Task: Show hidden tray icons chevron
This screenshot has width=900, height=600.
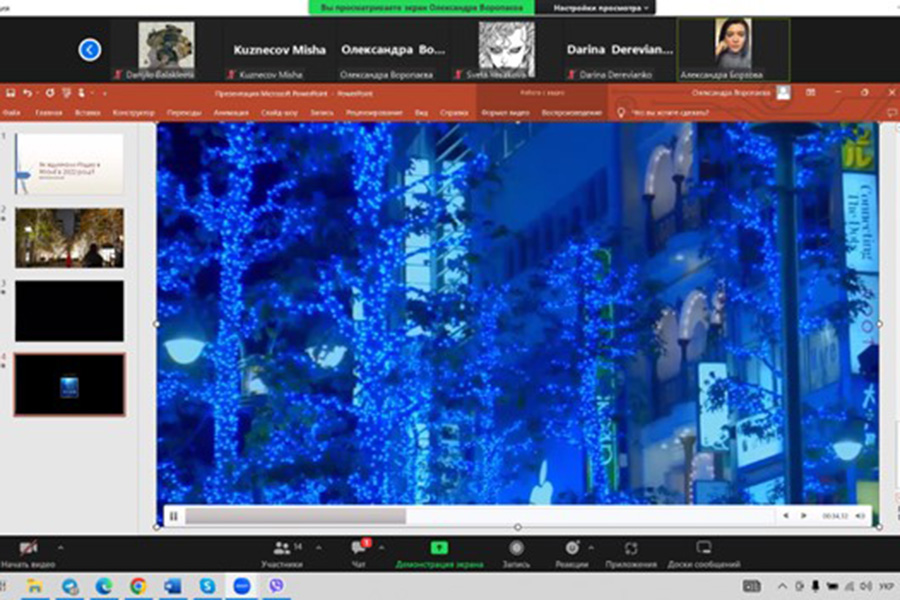Action: [782, 586]
